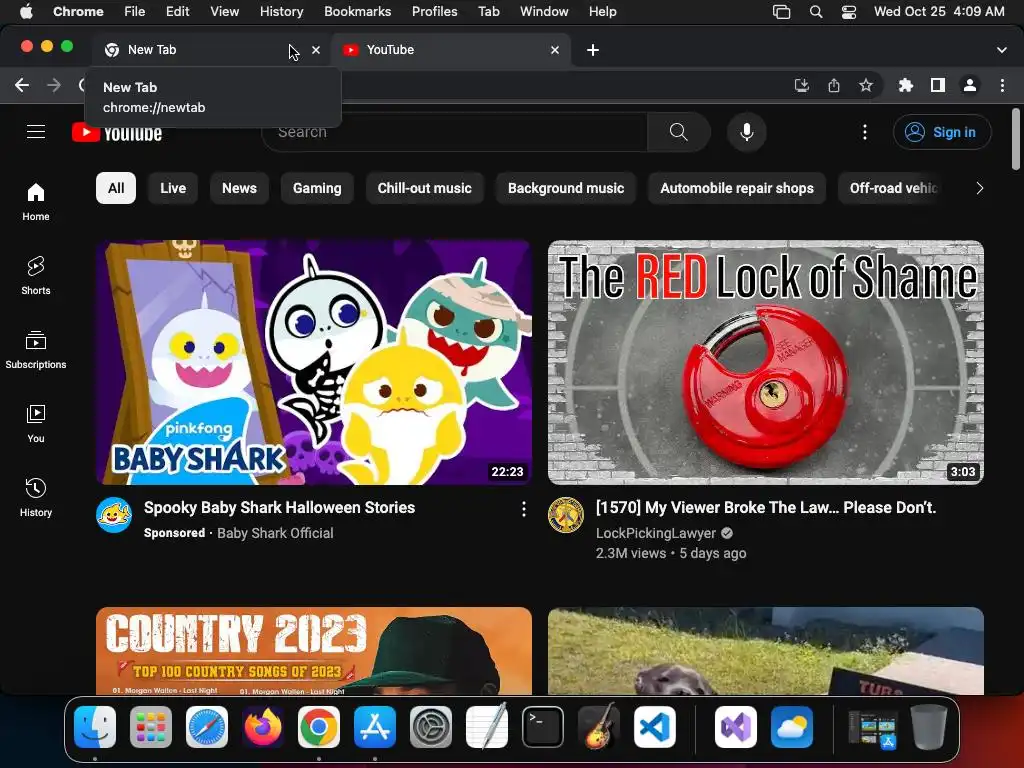The image size is (1024, 768).
Task: Expand the tab search dropdown arrow
Action: coord(1001,50)
